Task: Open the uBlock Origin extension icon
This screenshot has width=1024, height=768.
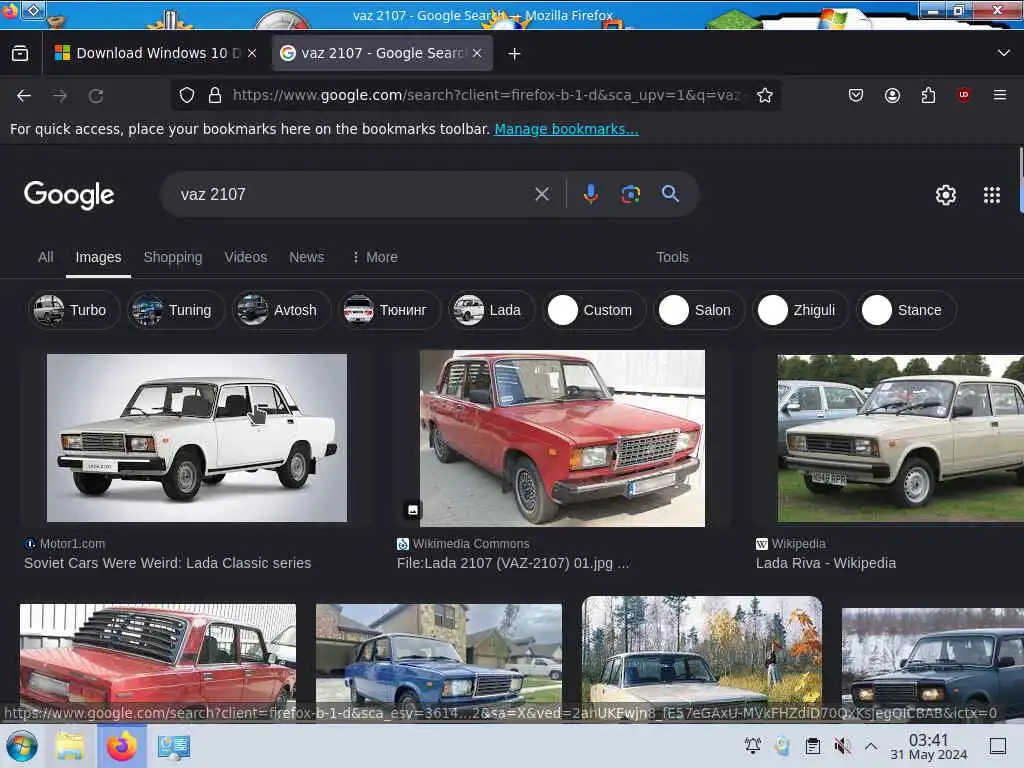Action: coord(963,95)
